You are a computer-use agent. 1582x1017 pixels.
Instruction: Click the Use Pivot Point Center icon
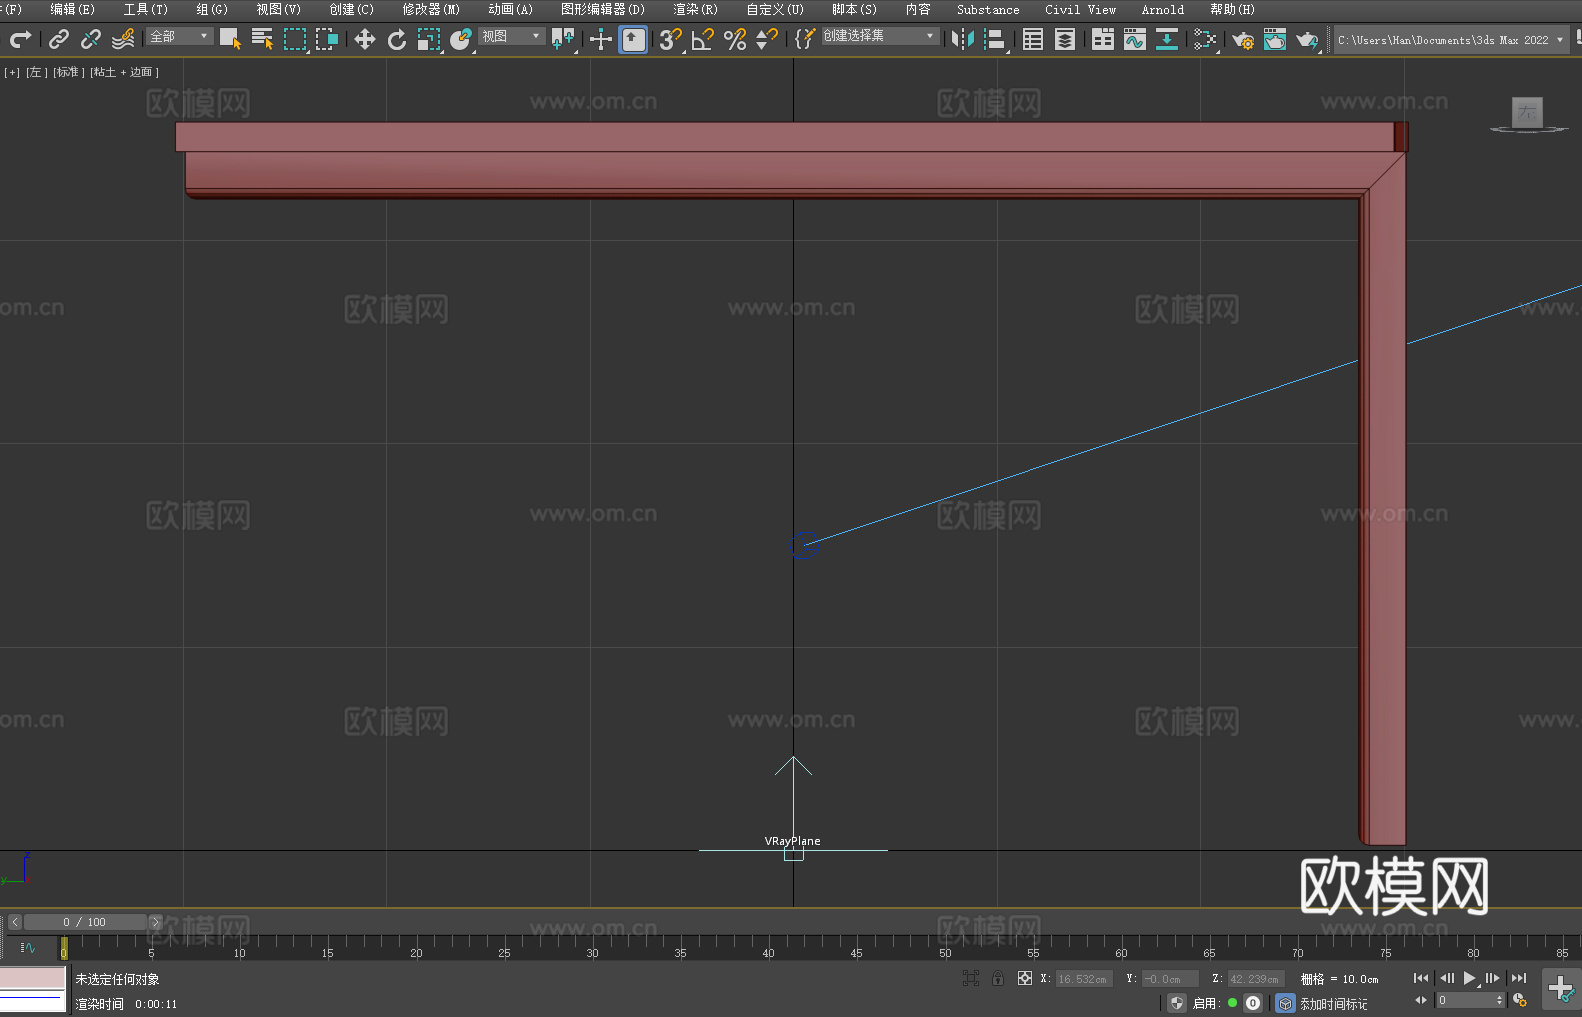tap(563, 39)
